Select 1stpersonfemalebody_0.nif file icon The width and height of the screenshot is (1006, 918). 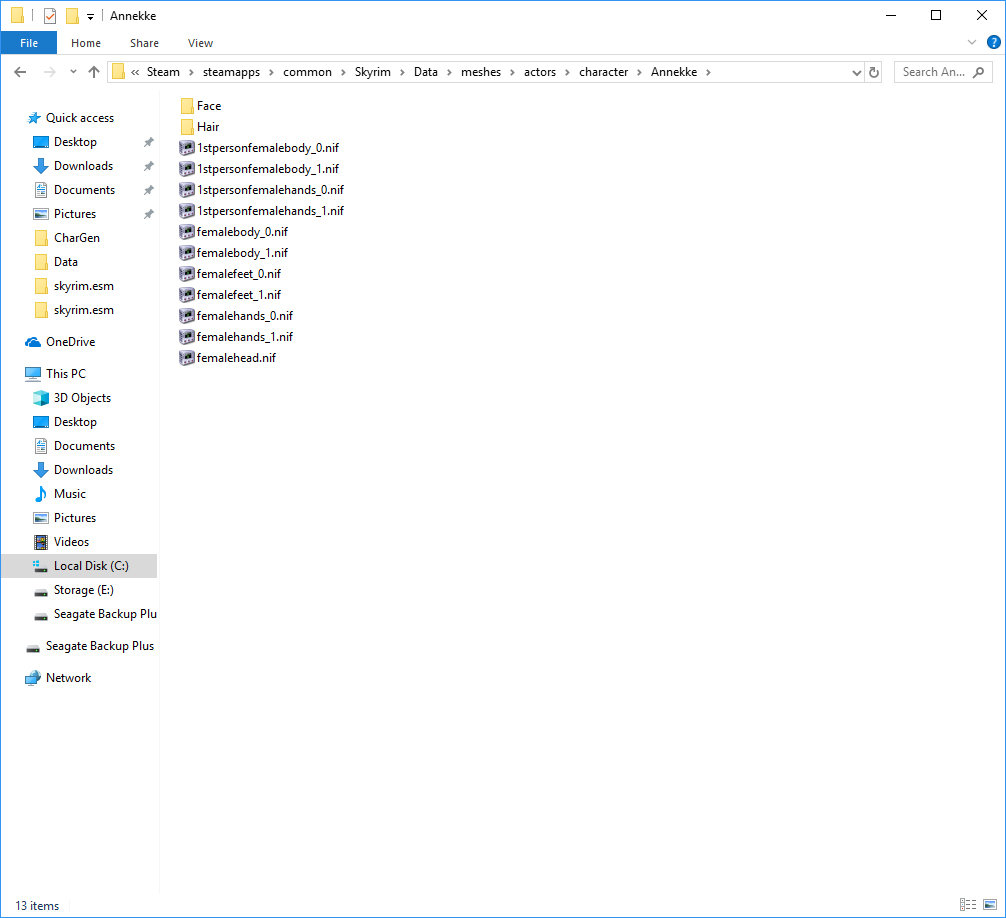187,148
